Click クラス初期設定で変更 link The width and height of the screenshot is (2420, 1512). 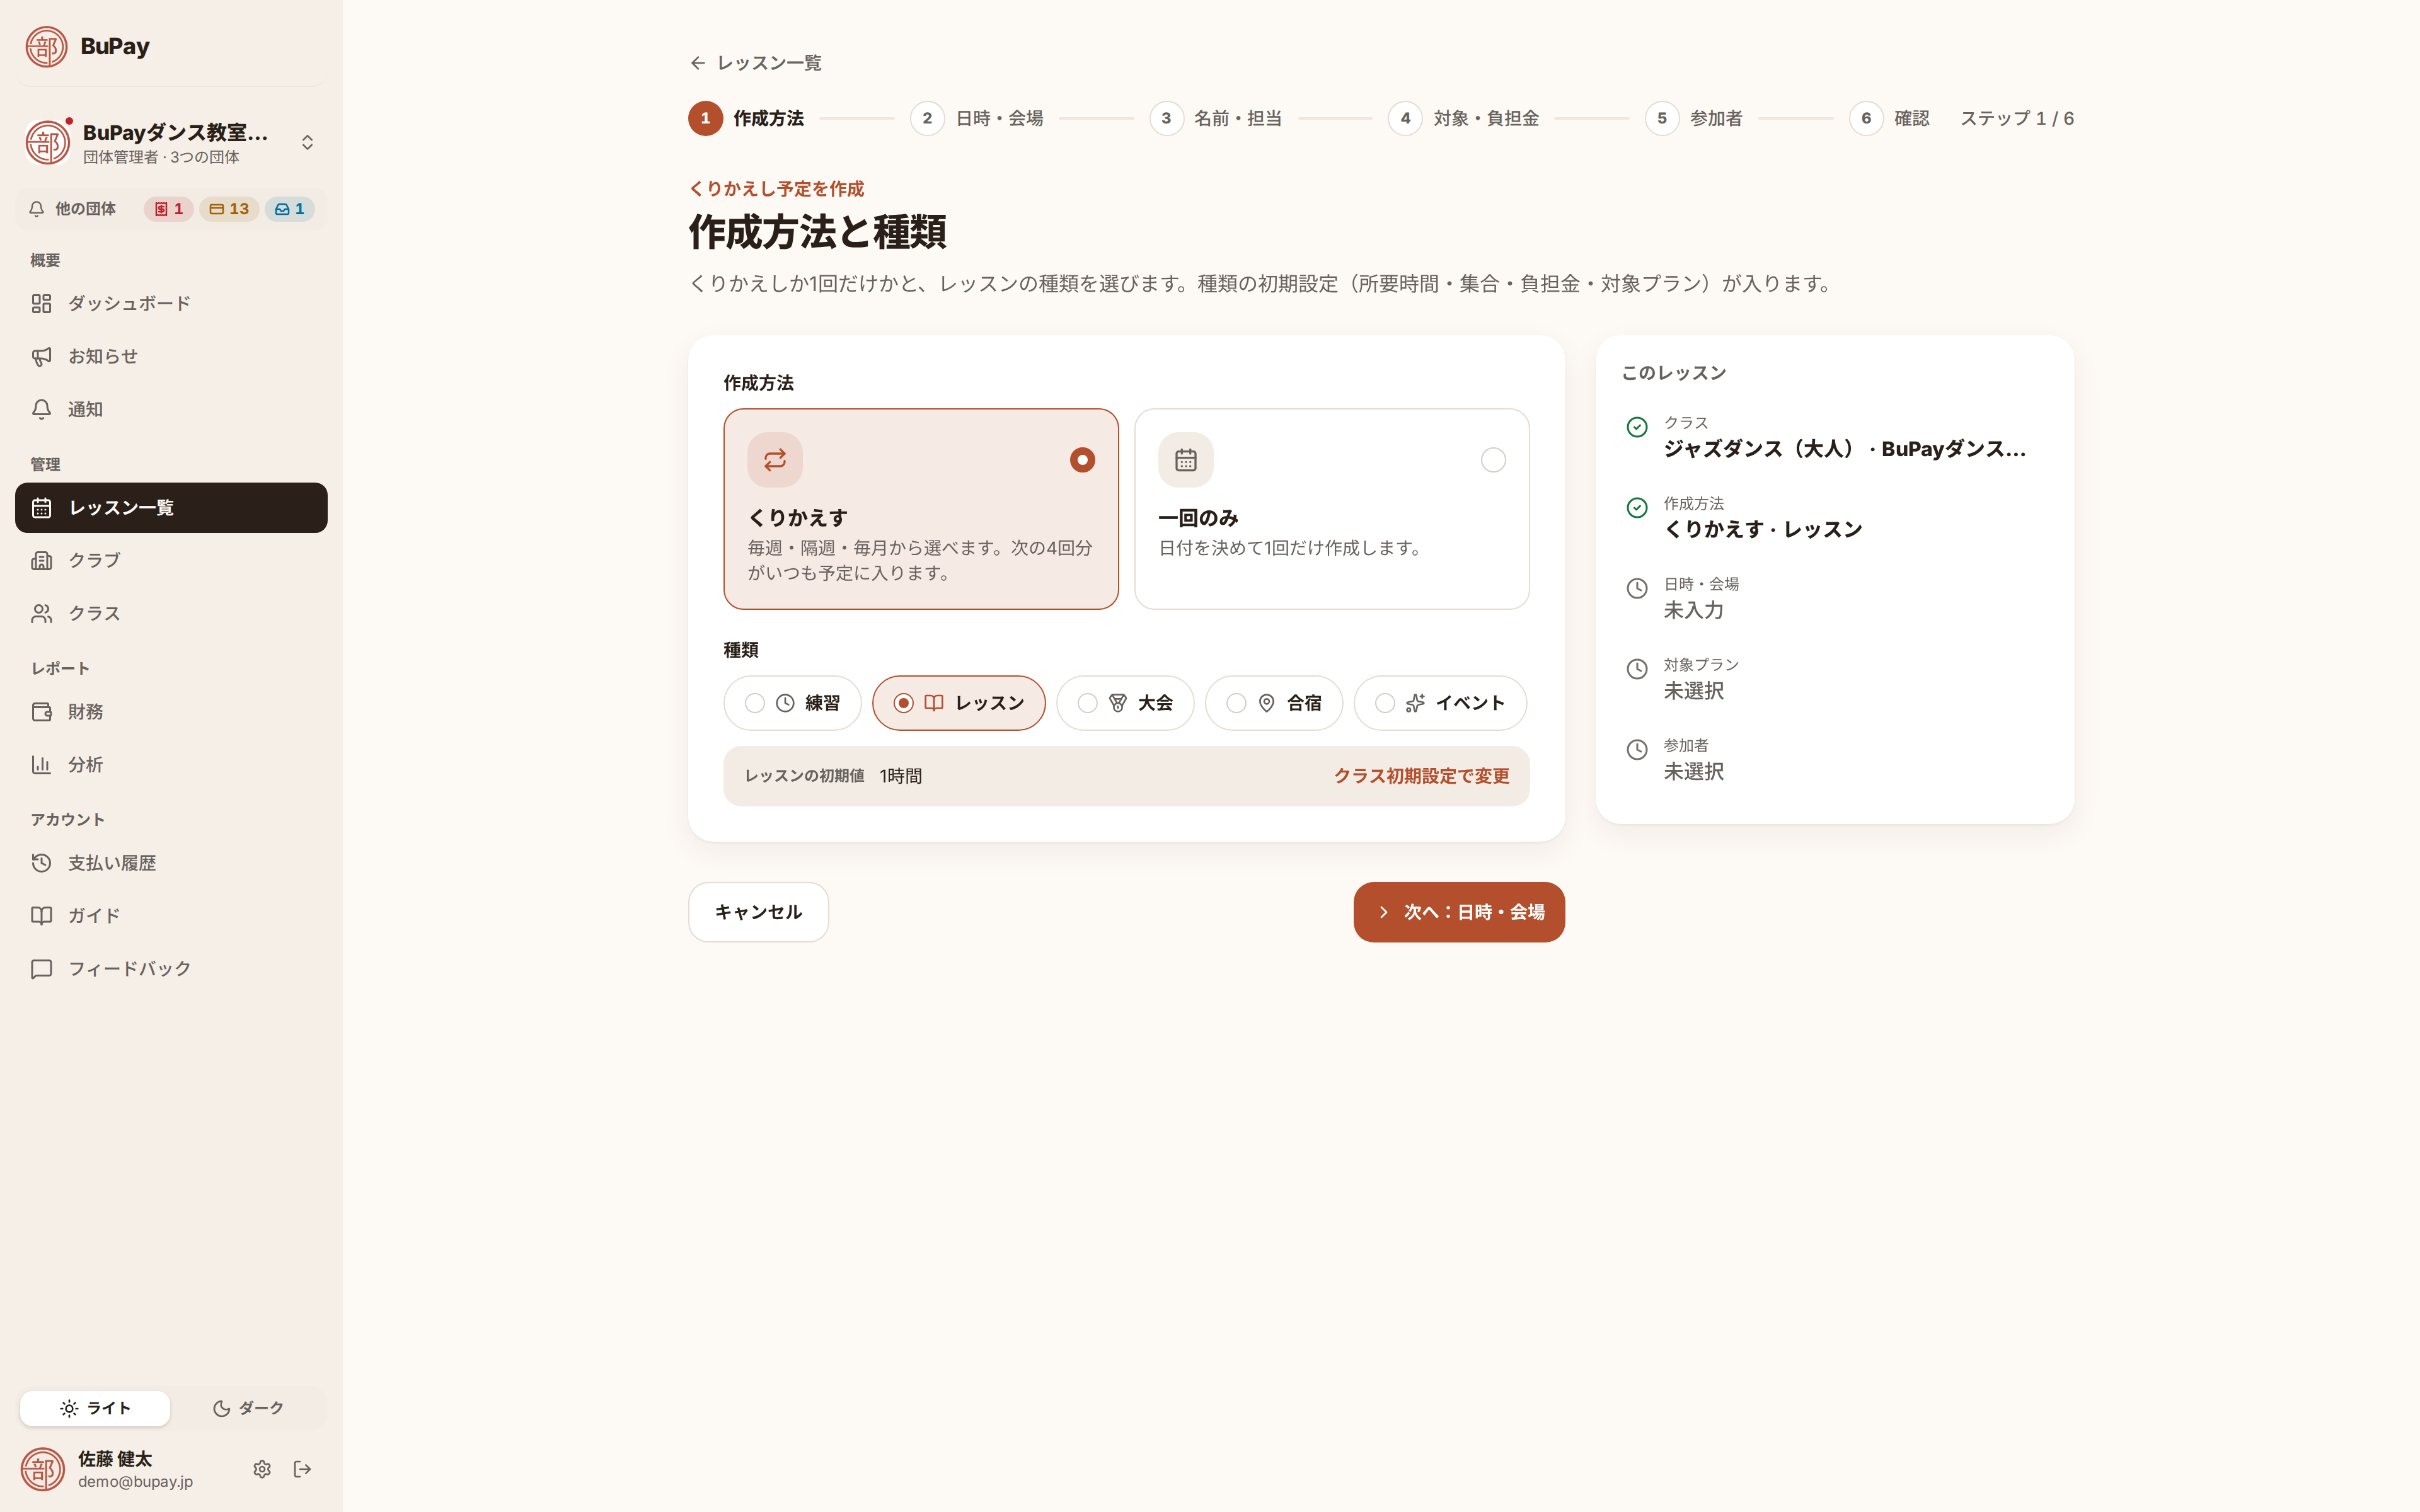click(x=1421, y=776)
